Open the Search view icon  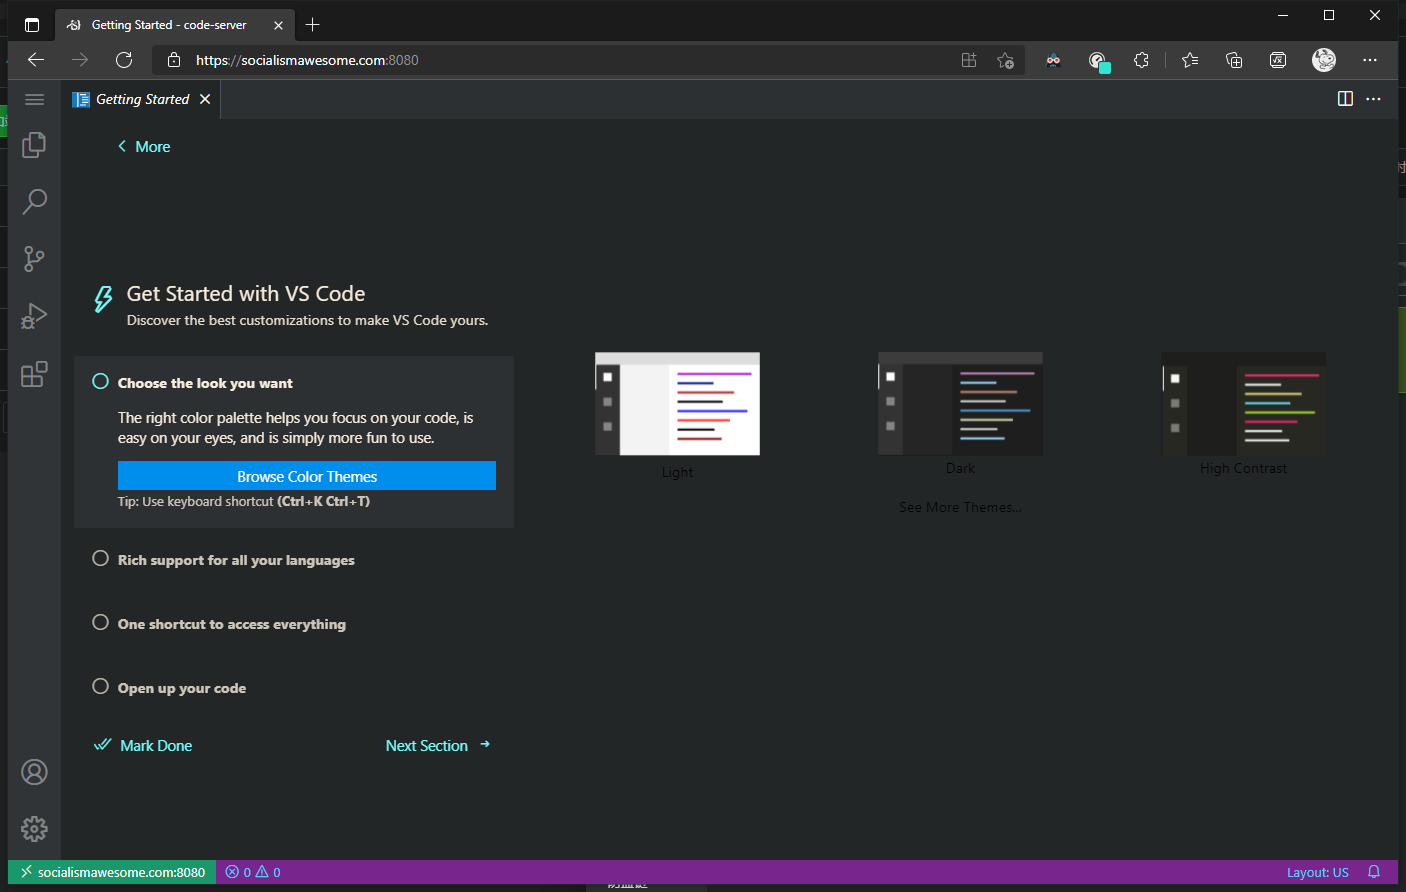(34, 202)
